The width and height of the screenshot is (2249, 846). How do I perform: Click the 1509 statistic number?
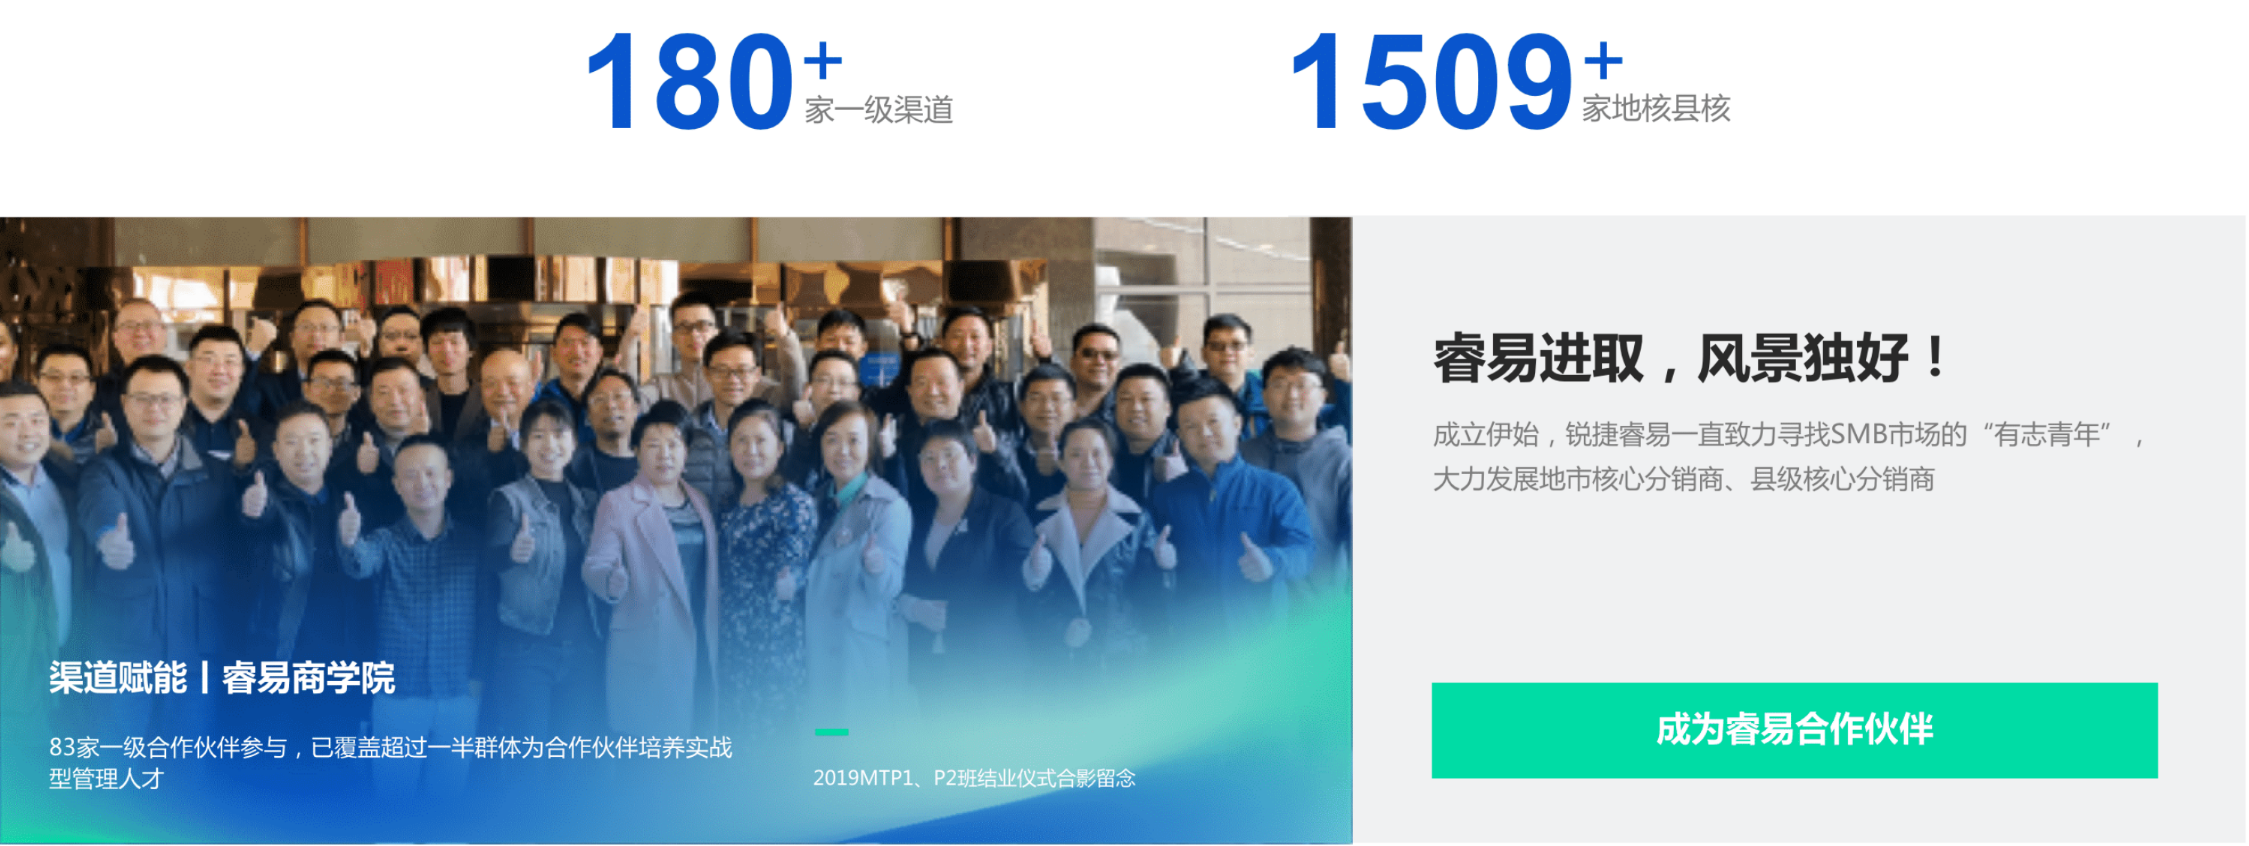click(1431, 82)
